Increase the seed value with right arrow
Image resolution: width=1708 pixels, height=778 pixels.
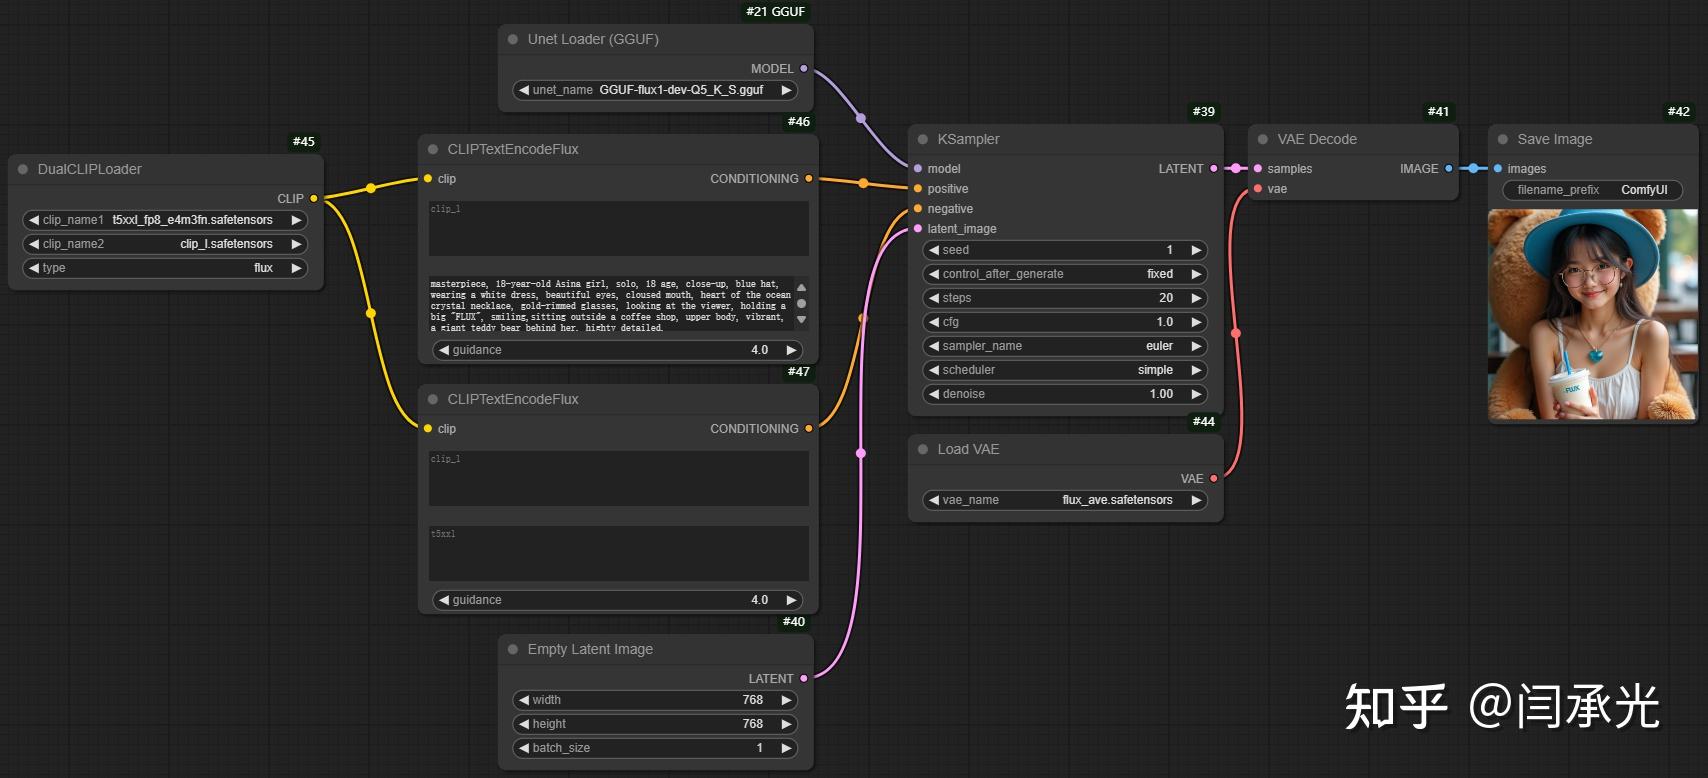(x=1195, y=250)
